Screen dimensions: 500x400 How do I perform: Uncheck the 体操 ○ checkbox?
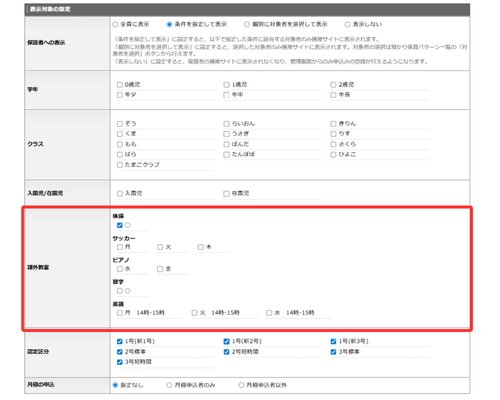click(x=120, y=225)
